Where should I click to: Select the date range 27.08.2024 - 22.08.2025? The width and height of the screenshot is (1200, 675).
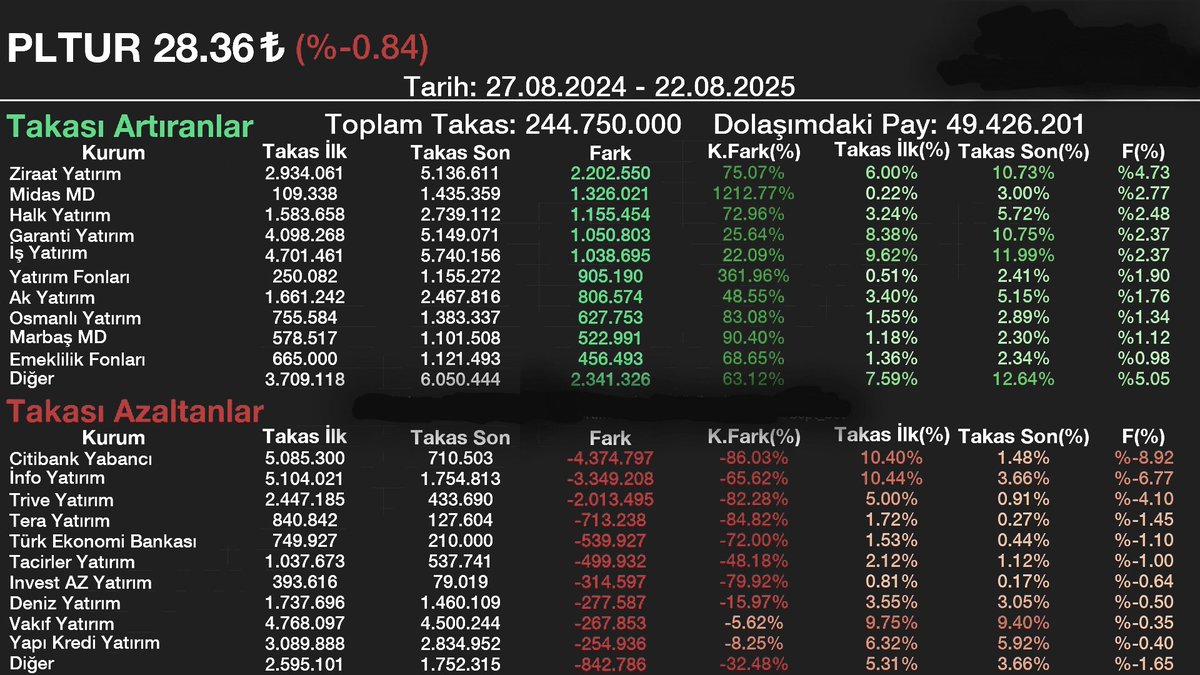tap(640, 86)
